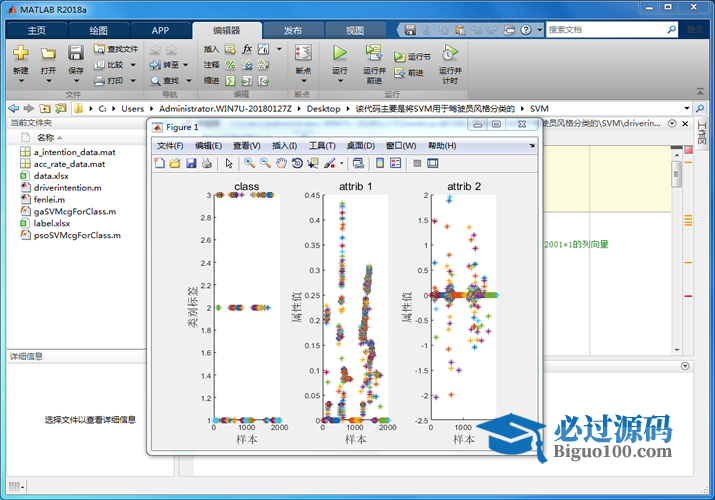This screenshot has width=715, height=500.
Task: Expand the Save (保存) dropdown arrow
Action: point(76,81)
